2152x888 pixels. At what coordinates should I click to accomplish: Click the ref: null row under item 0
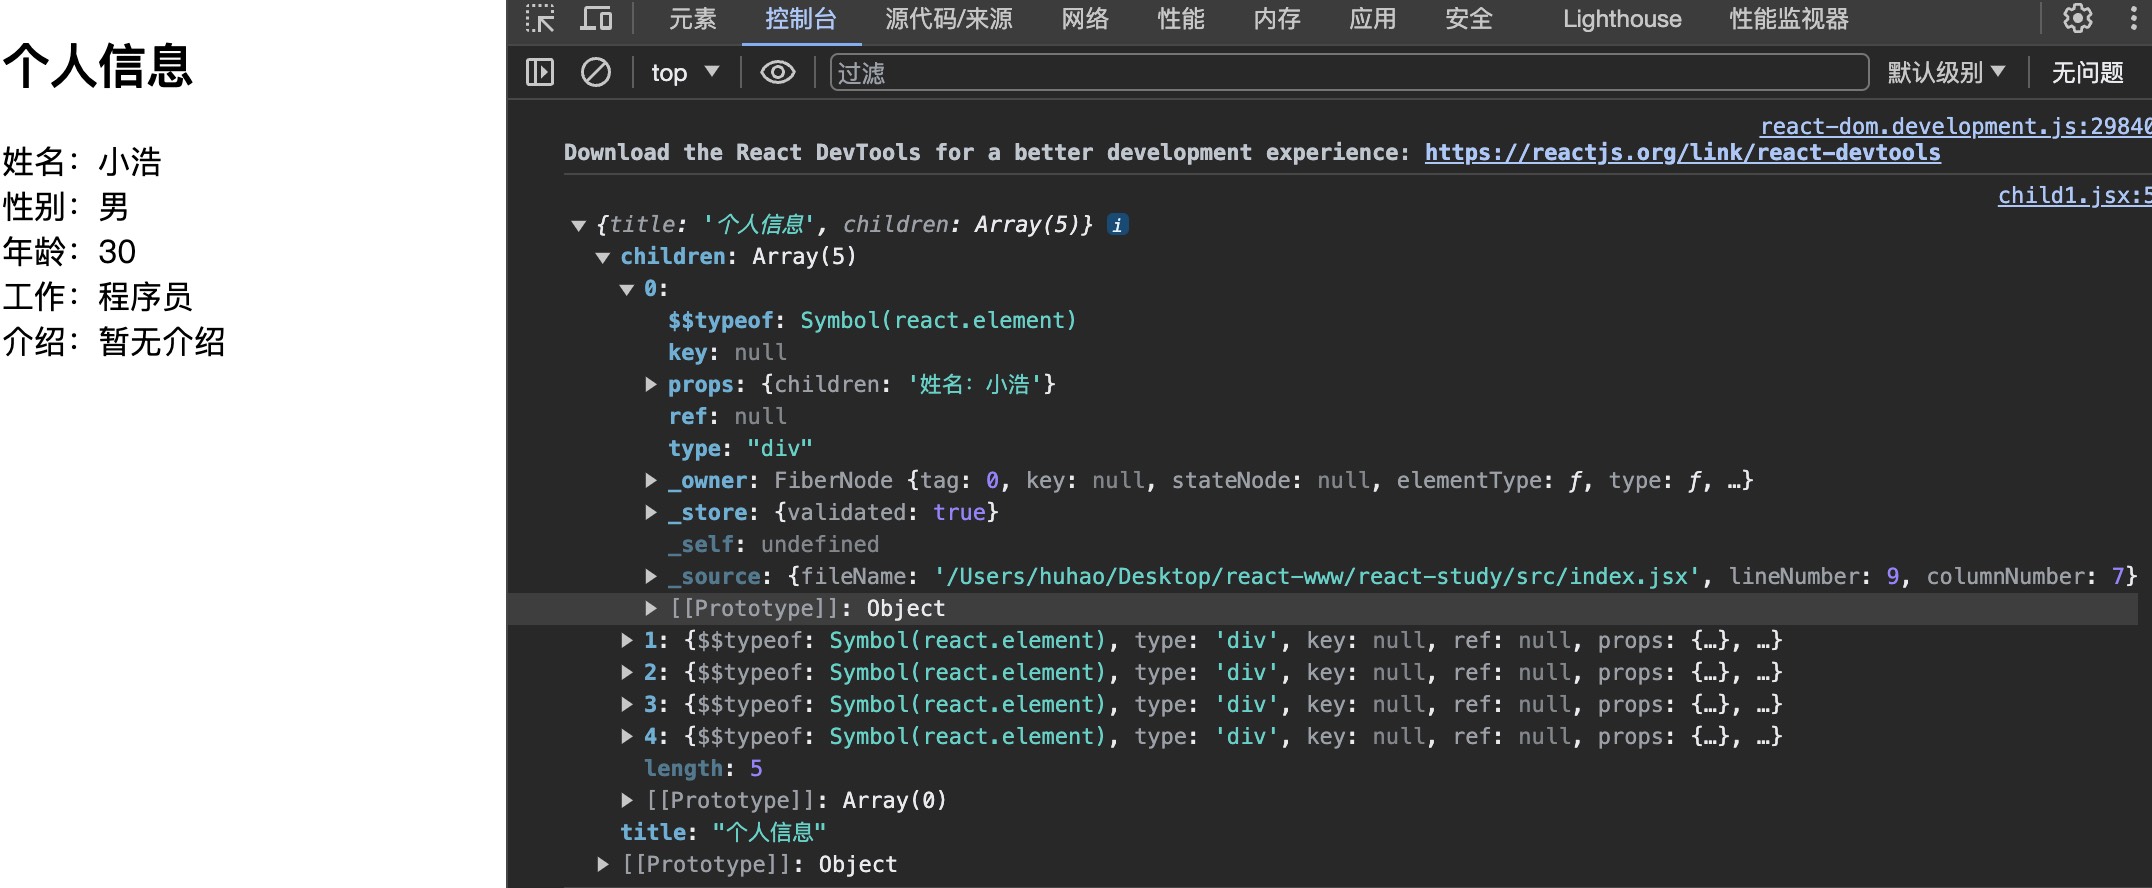click(x=727, y=416)
